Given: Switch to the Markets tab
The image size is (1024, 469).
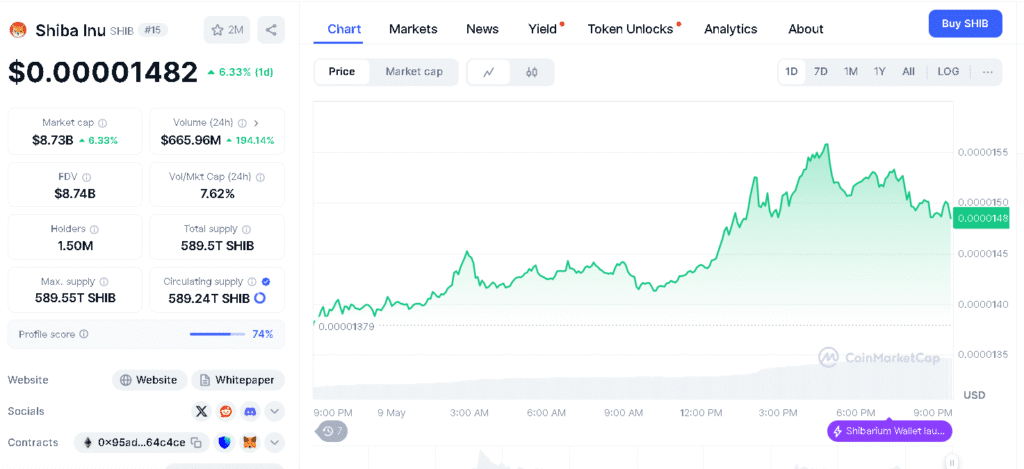Looking at the screenshot, I should (413, 29).
